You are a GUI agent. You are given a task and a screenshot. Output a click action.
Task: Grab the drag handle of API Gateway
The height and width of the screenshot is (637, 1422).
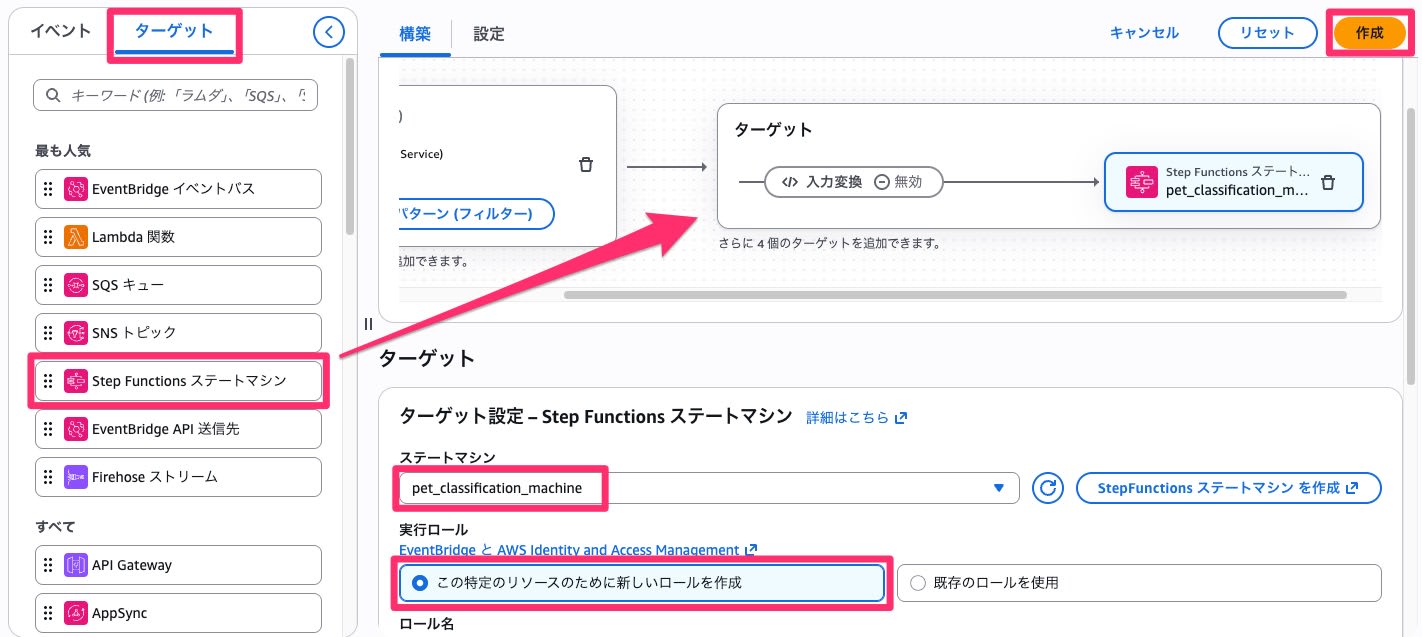click(48, 565)
